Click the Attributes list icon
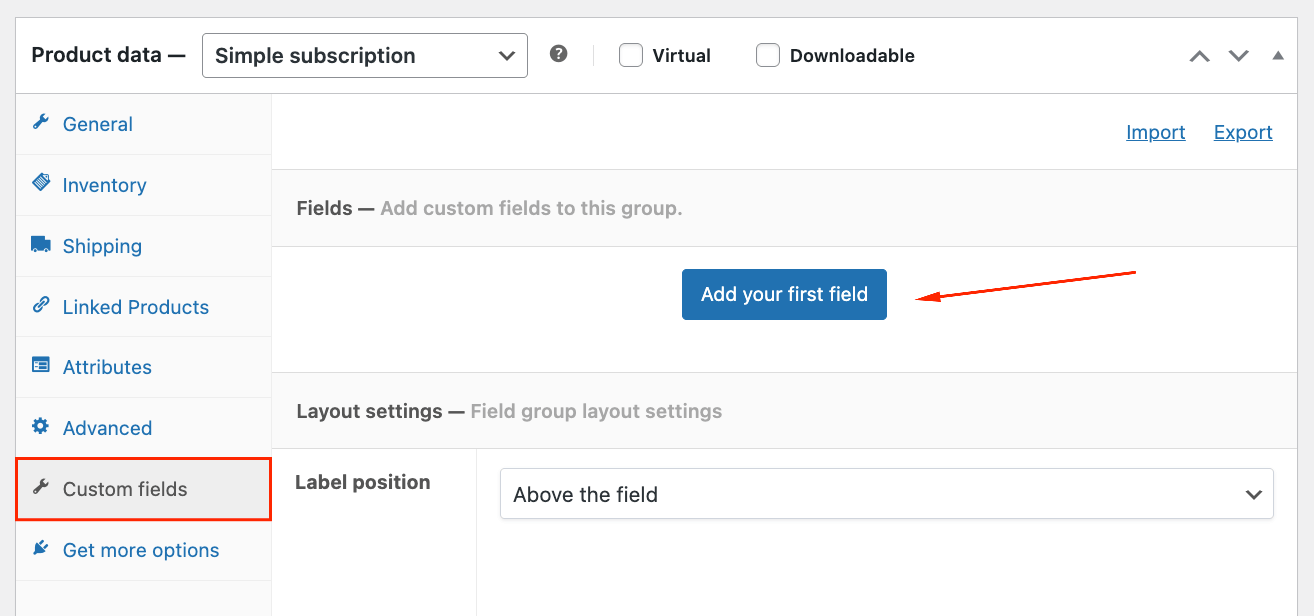Image resolution: width=1314 pixels, height=616 pixels. (x=40, y=365)
